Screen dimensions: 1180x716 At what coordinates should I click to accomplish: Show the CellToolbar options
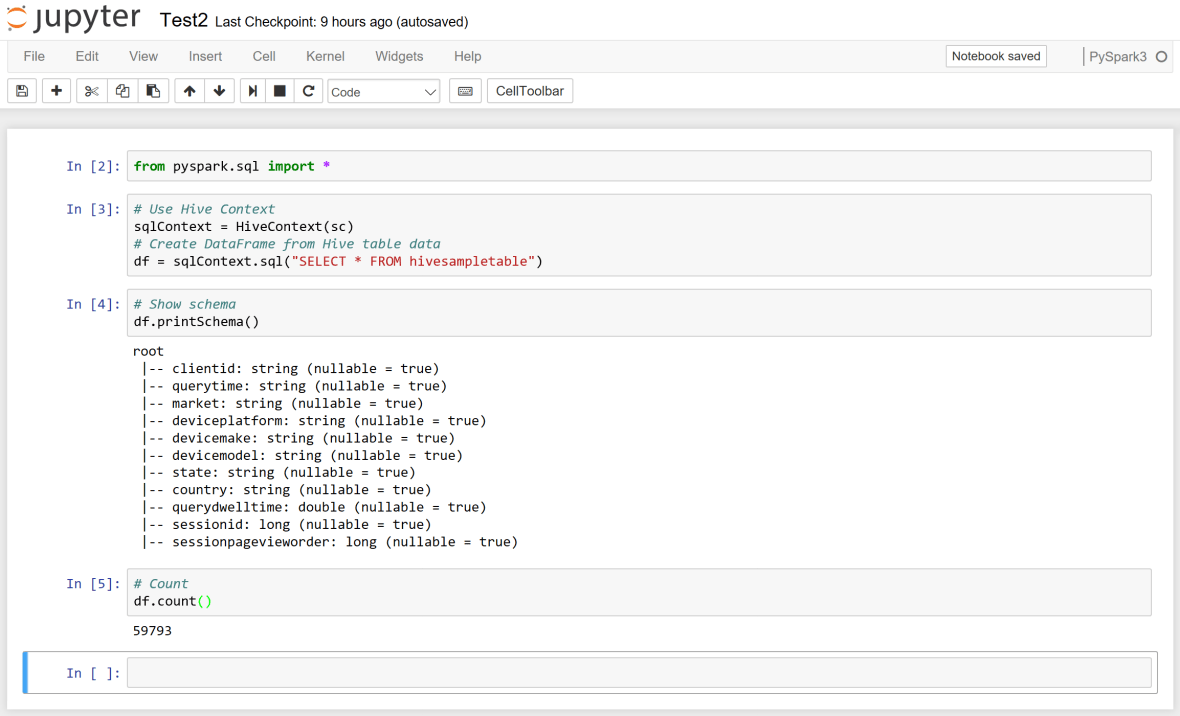coord(530,90)
